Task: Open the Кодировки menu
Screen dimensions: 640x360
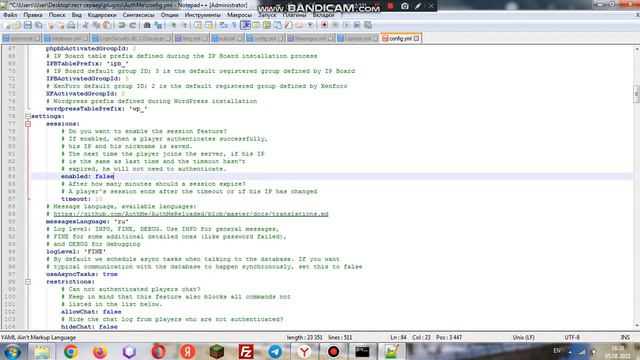Action: pos(102,15)
